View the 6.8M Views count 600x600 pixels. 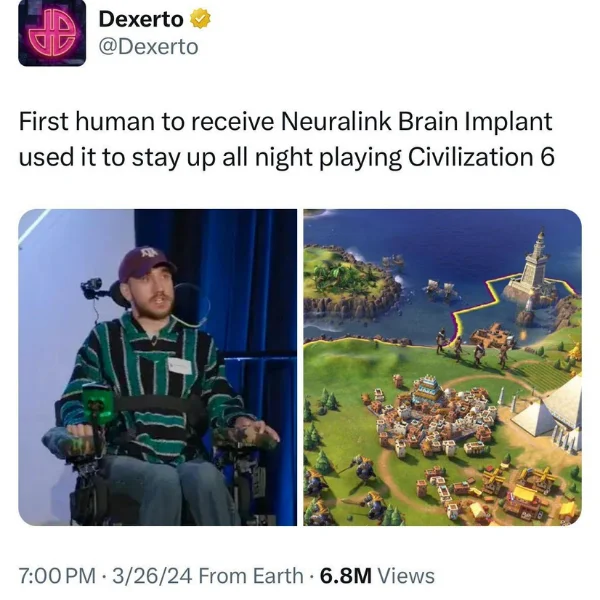[377, 576]
